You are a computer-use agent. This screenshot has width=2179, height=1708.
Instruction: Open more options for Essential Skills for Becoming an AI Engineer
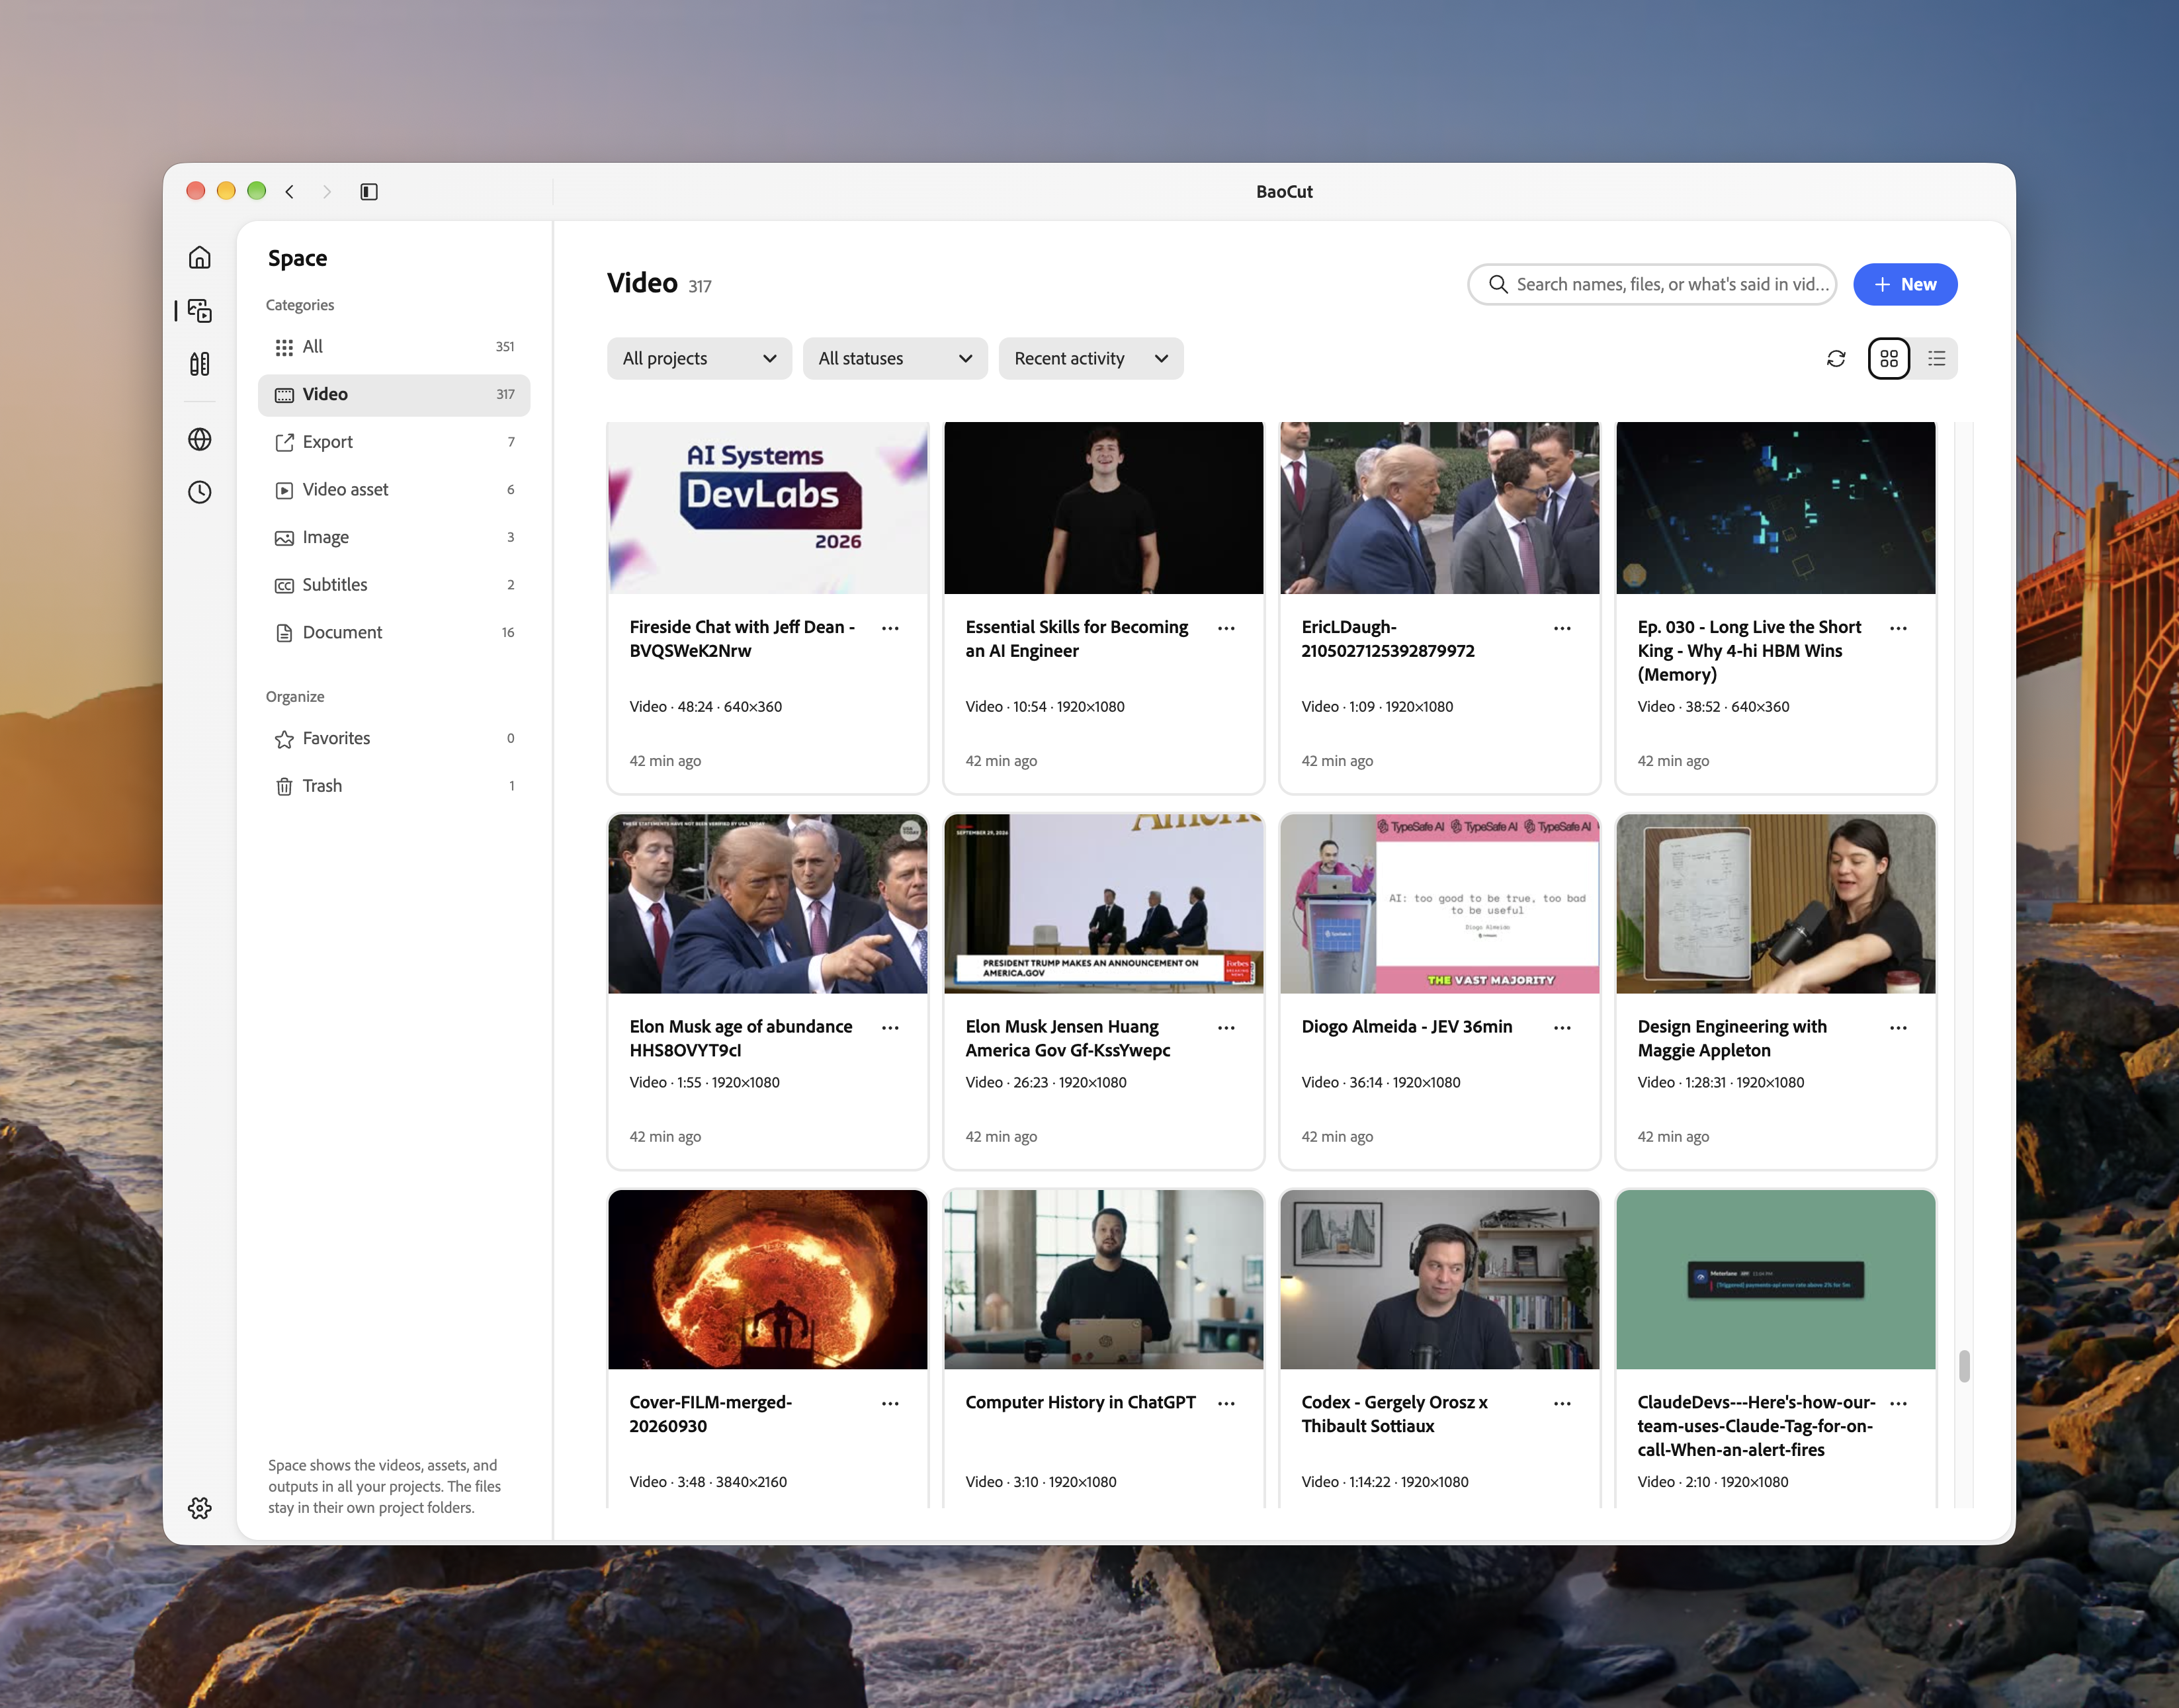1226,628
